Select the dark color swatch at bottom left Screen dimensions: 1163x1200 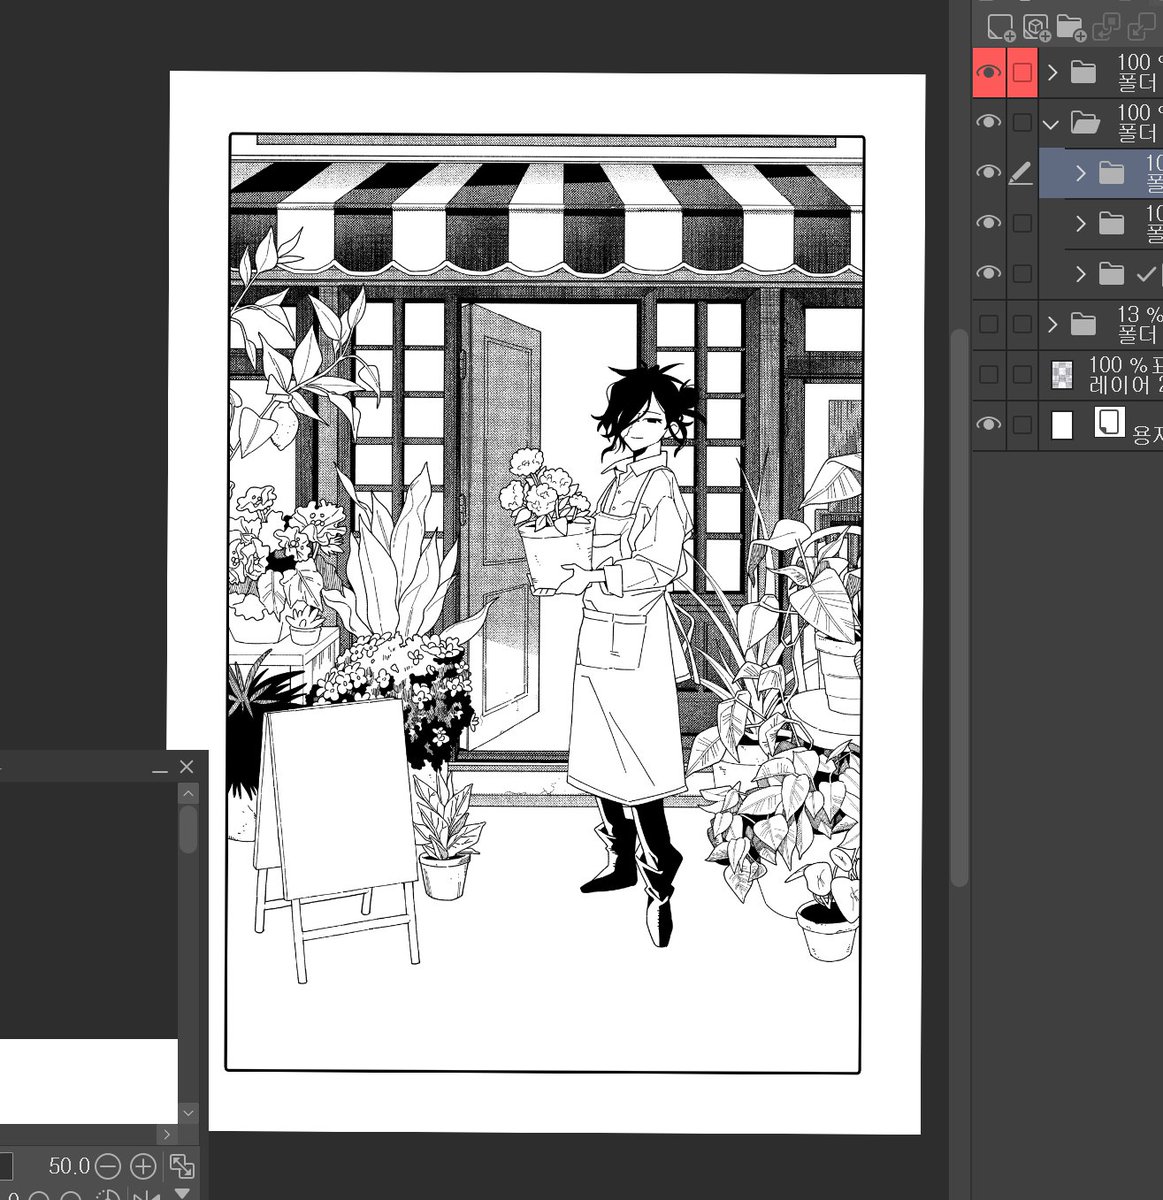tap(6, 1165)
